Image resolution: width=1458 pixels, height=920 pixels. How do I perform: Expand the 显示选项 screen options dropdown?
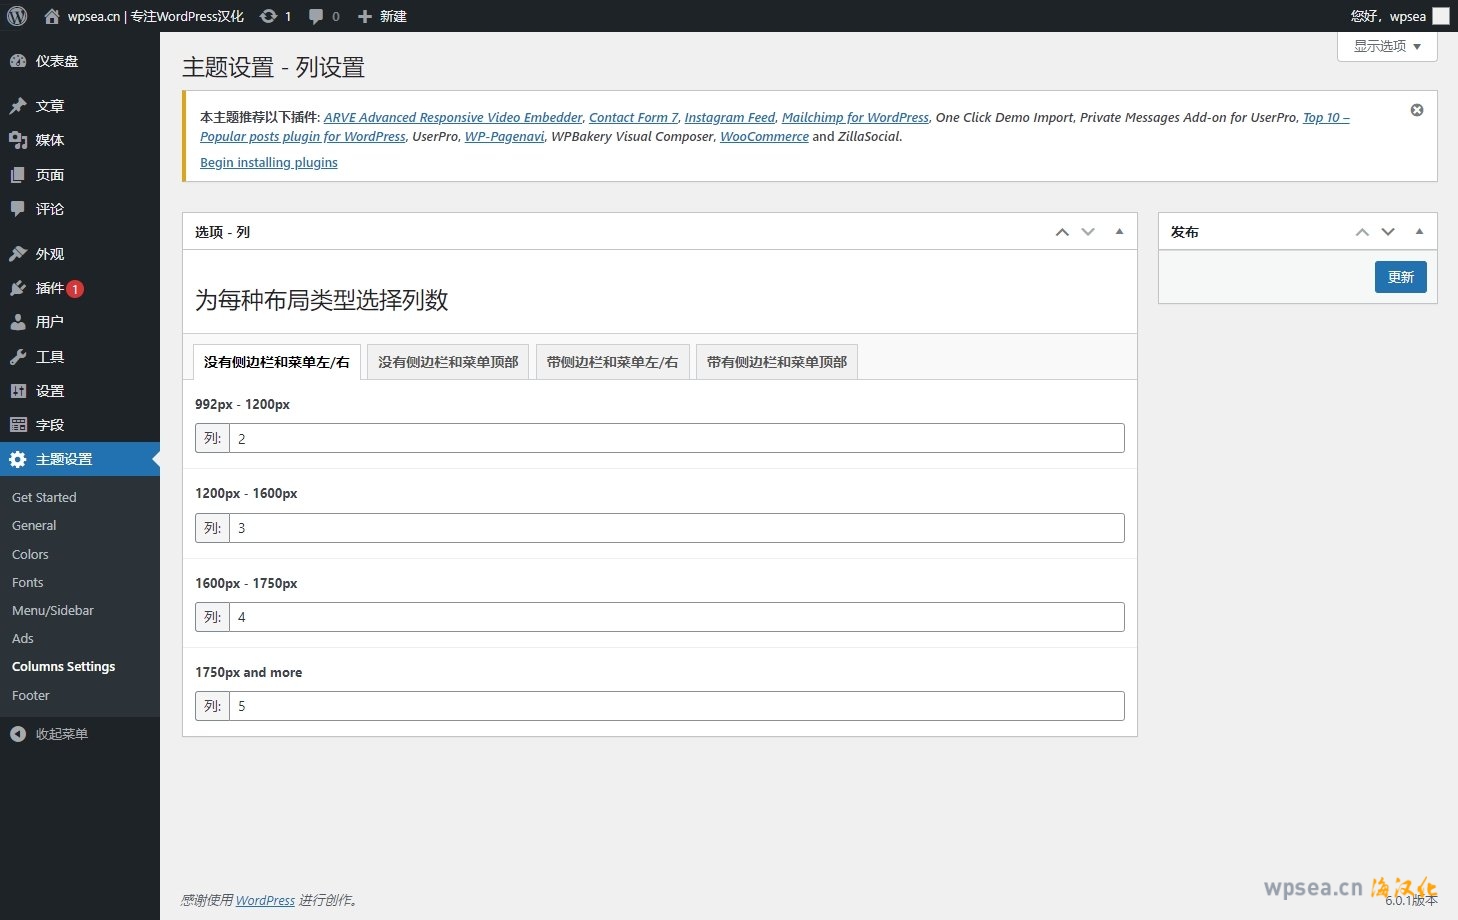1387,46
